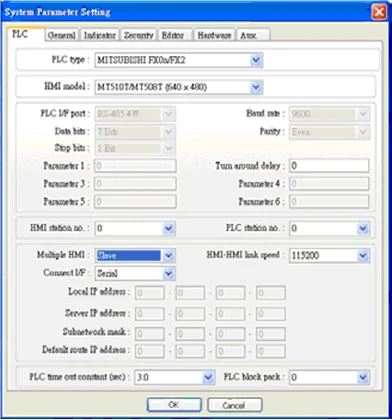This screenshot has width=392, height=420.
Task: Click the Parameter 4 field
Action: [329, 184]
